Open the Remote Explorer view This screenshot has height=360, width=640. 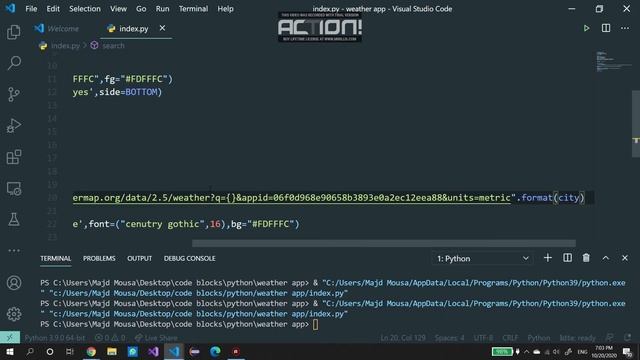[x=13, y=189]
